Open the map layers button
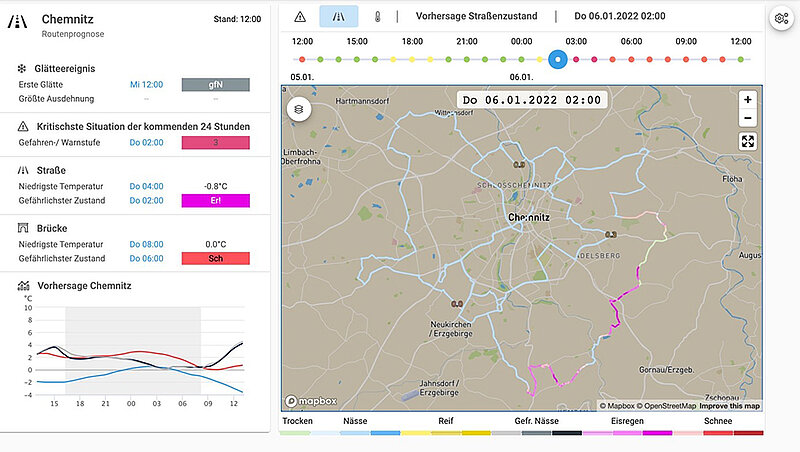800x452 pixels. point(300,109)
